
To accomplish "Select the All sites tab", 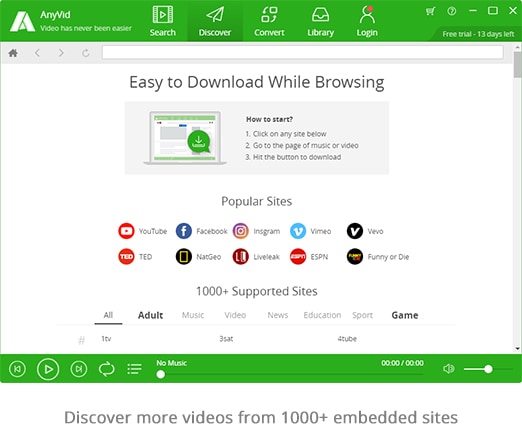I will click(108, 315).
